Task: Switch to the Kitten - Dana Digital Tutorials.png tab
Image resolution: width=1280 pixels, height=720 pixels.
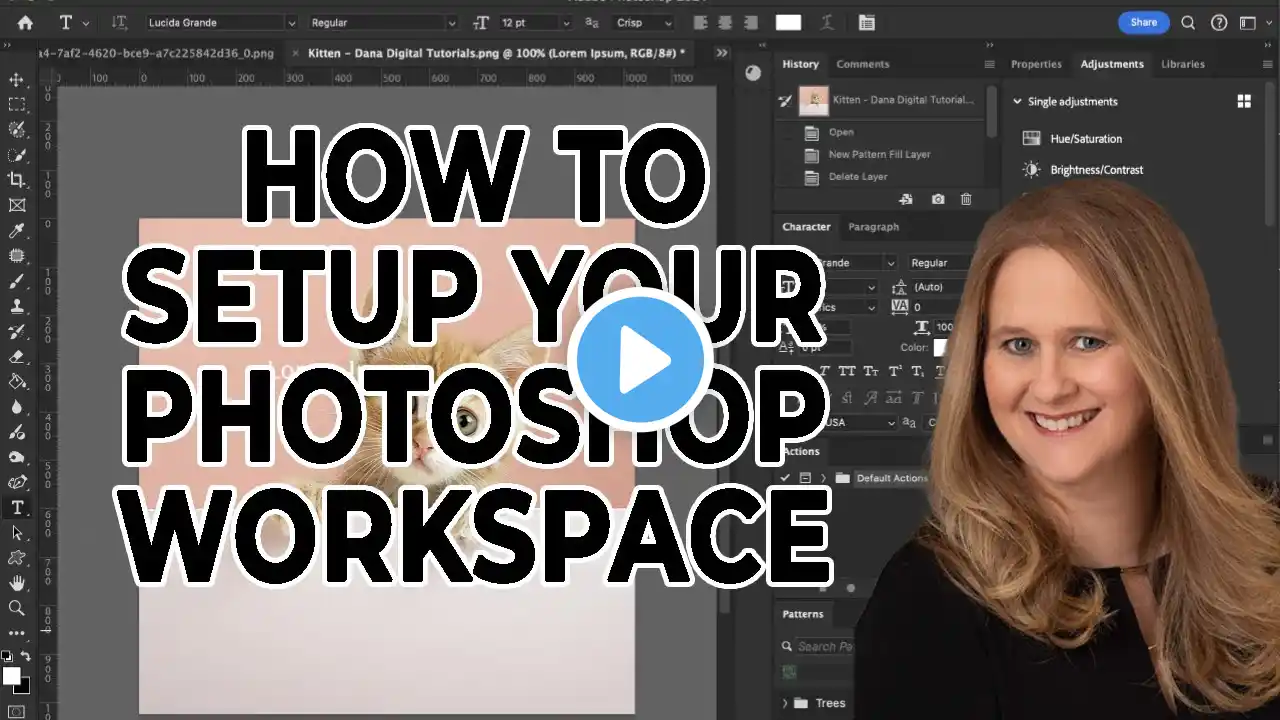Action: pos(496,52)
